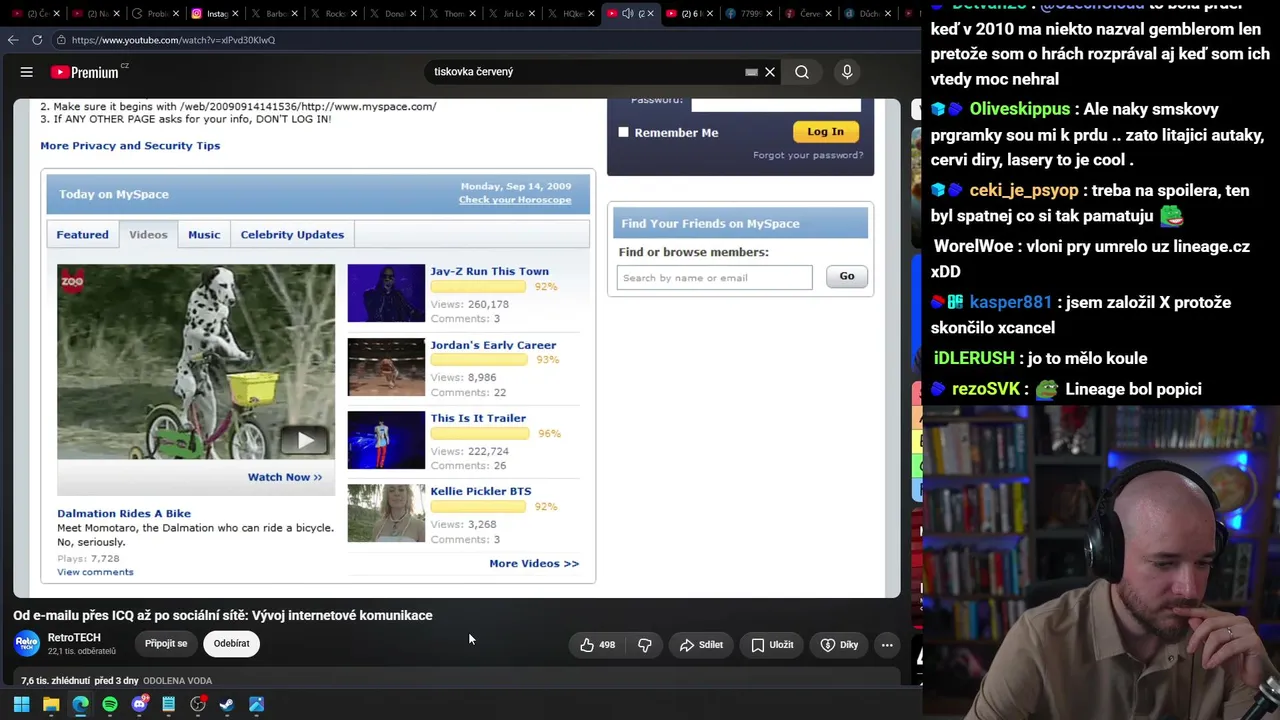This screenshot has height=720, width=1280.
Task: Open Spotify from the taskbar
Action: point(110,704)
